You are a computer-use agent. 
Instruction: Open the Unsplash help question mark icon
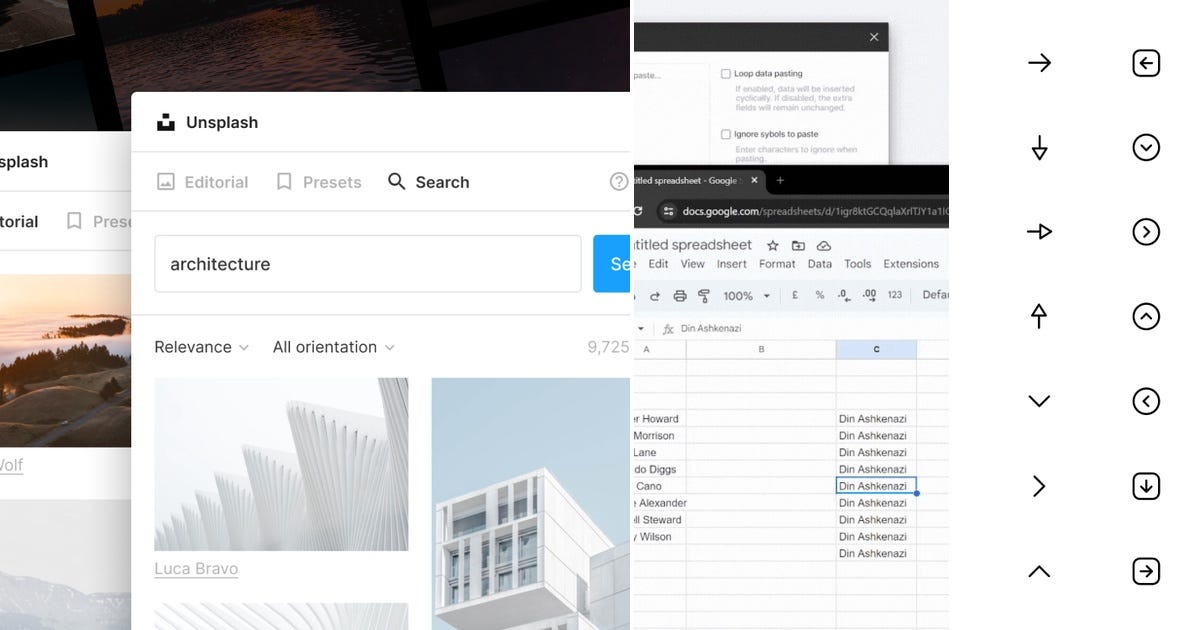coord(620,181)
